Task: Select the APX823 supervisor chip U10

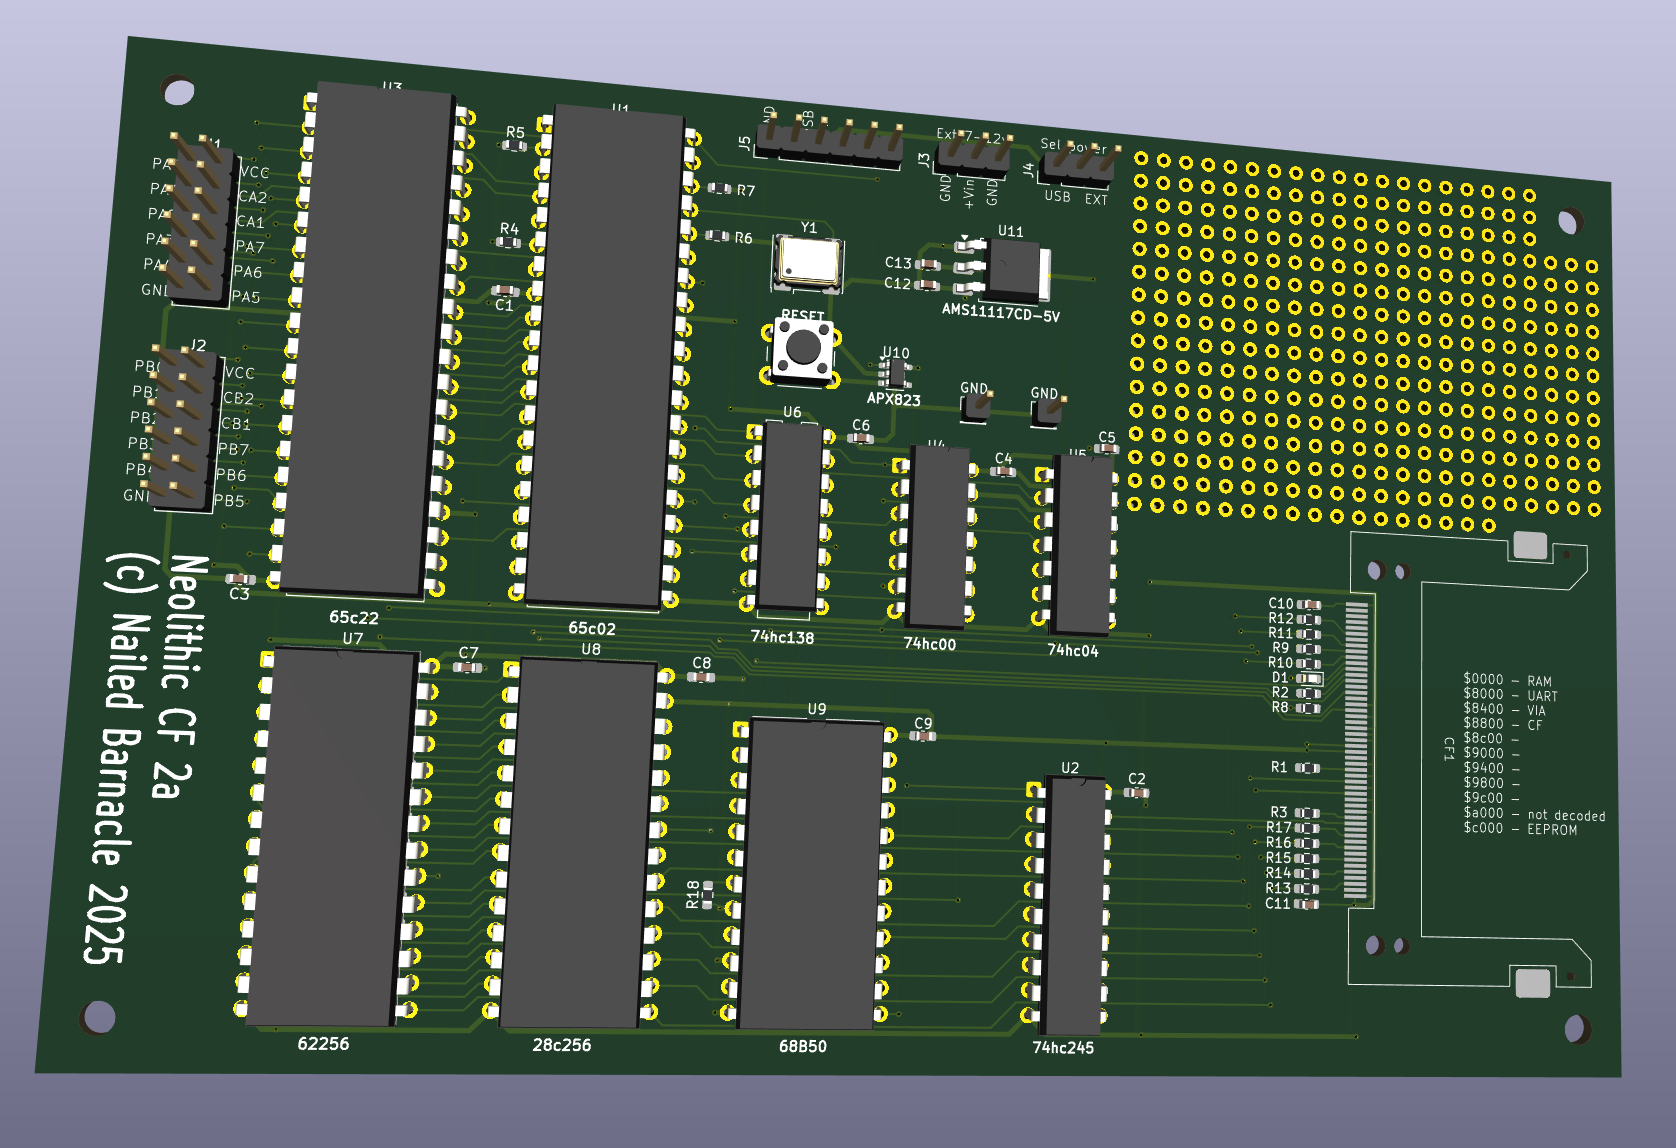Action: [894, 373]
